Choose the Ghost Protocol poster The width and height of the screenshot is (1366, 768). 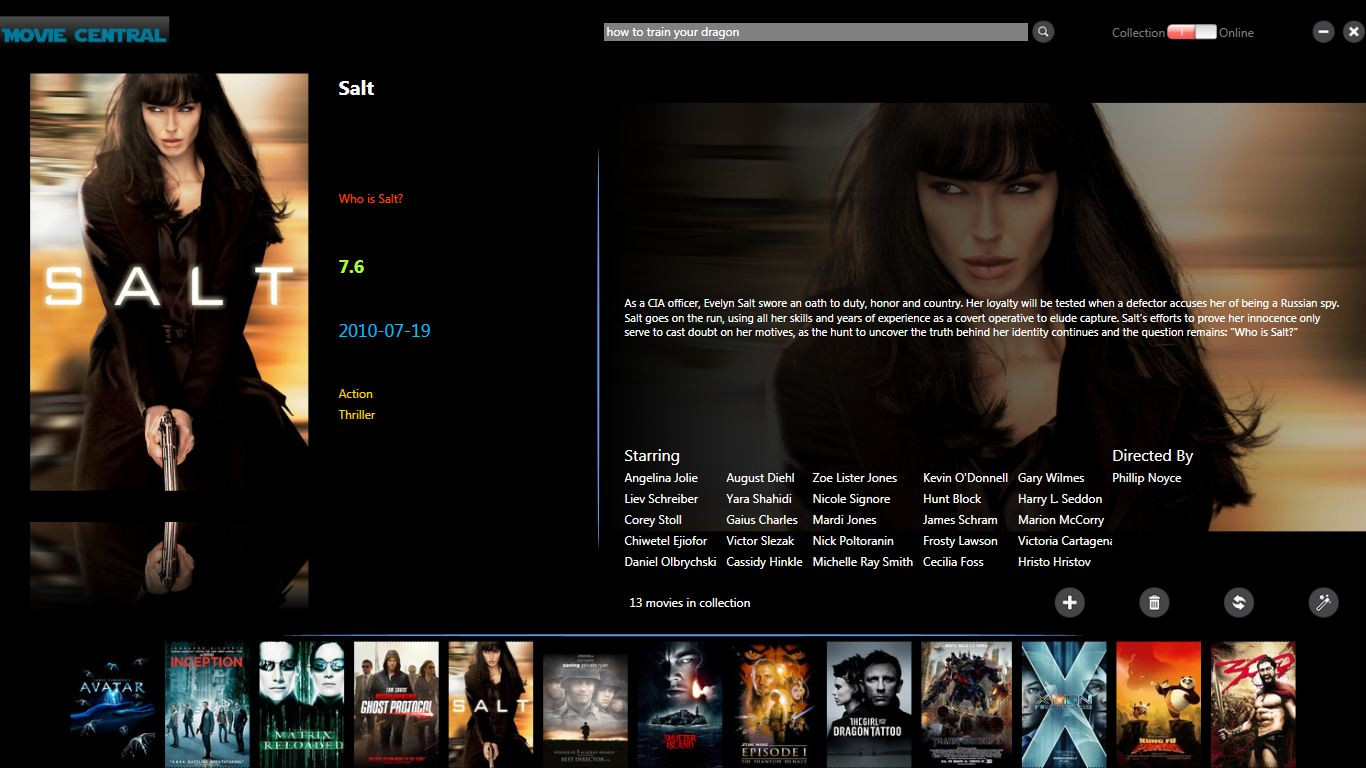[396, 705]
